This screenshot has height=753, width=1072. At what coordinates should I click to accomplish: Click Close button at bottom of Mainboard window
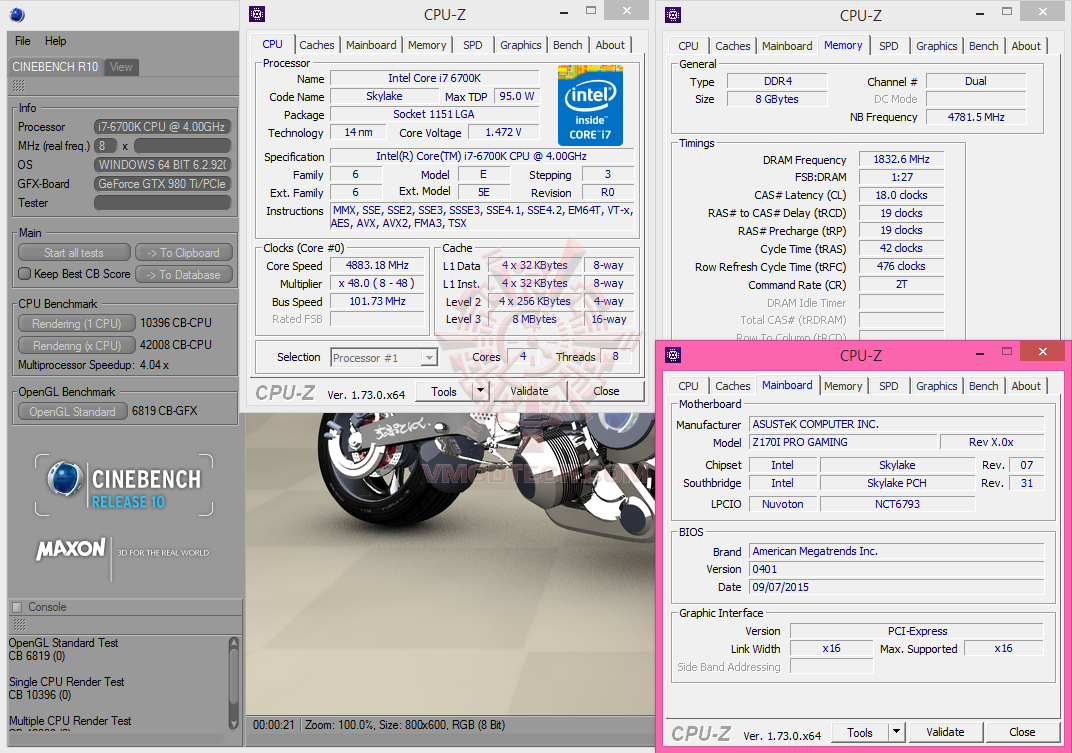pos(1022,732)
